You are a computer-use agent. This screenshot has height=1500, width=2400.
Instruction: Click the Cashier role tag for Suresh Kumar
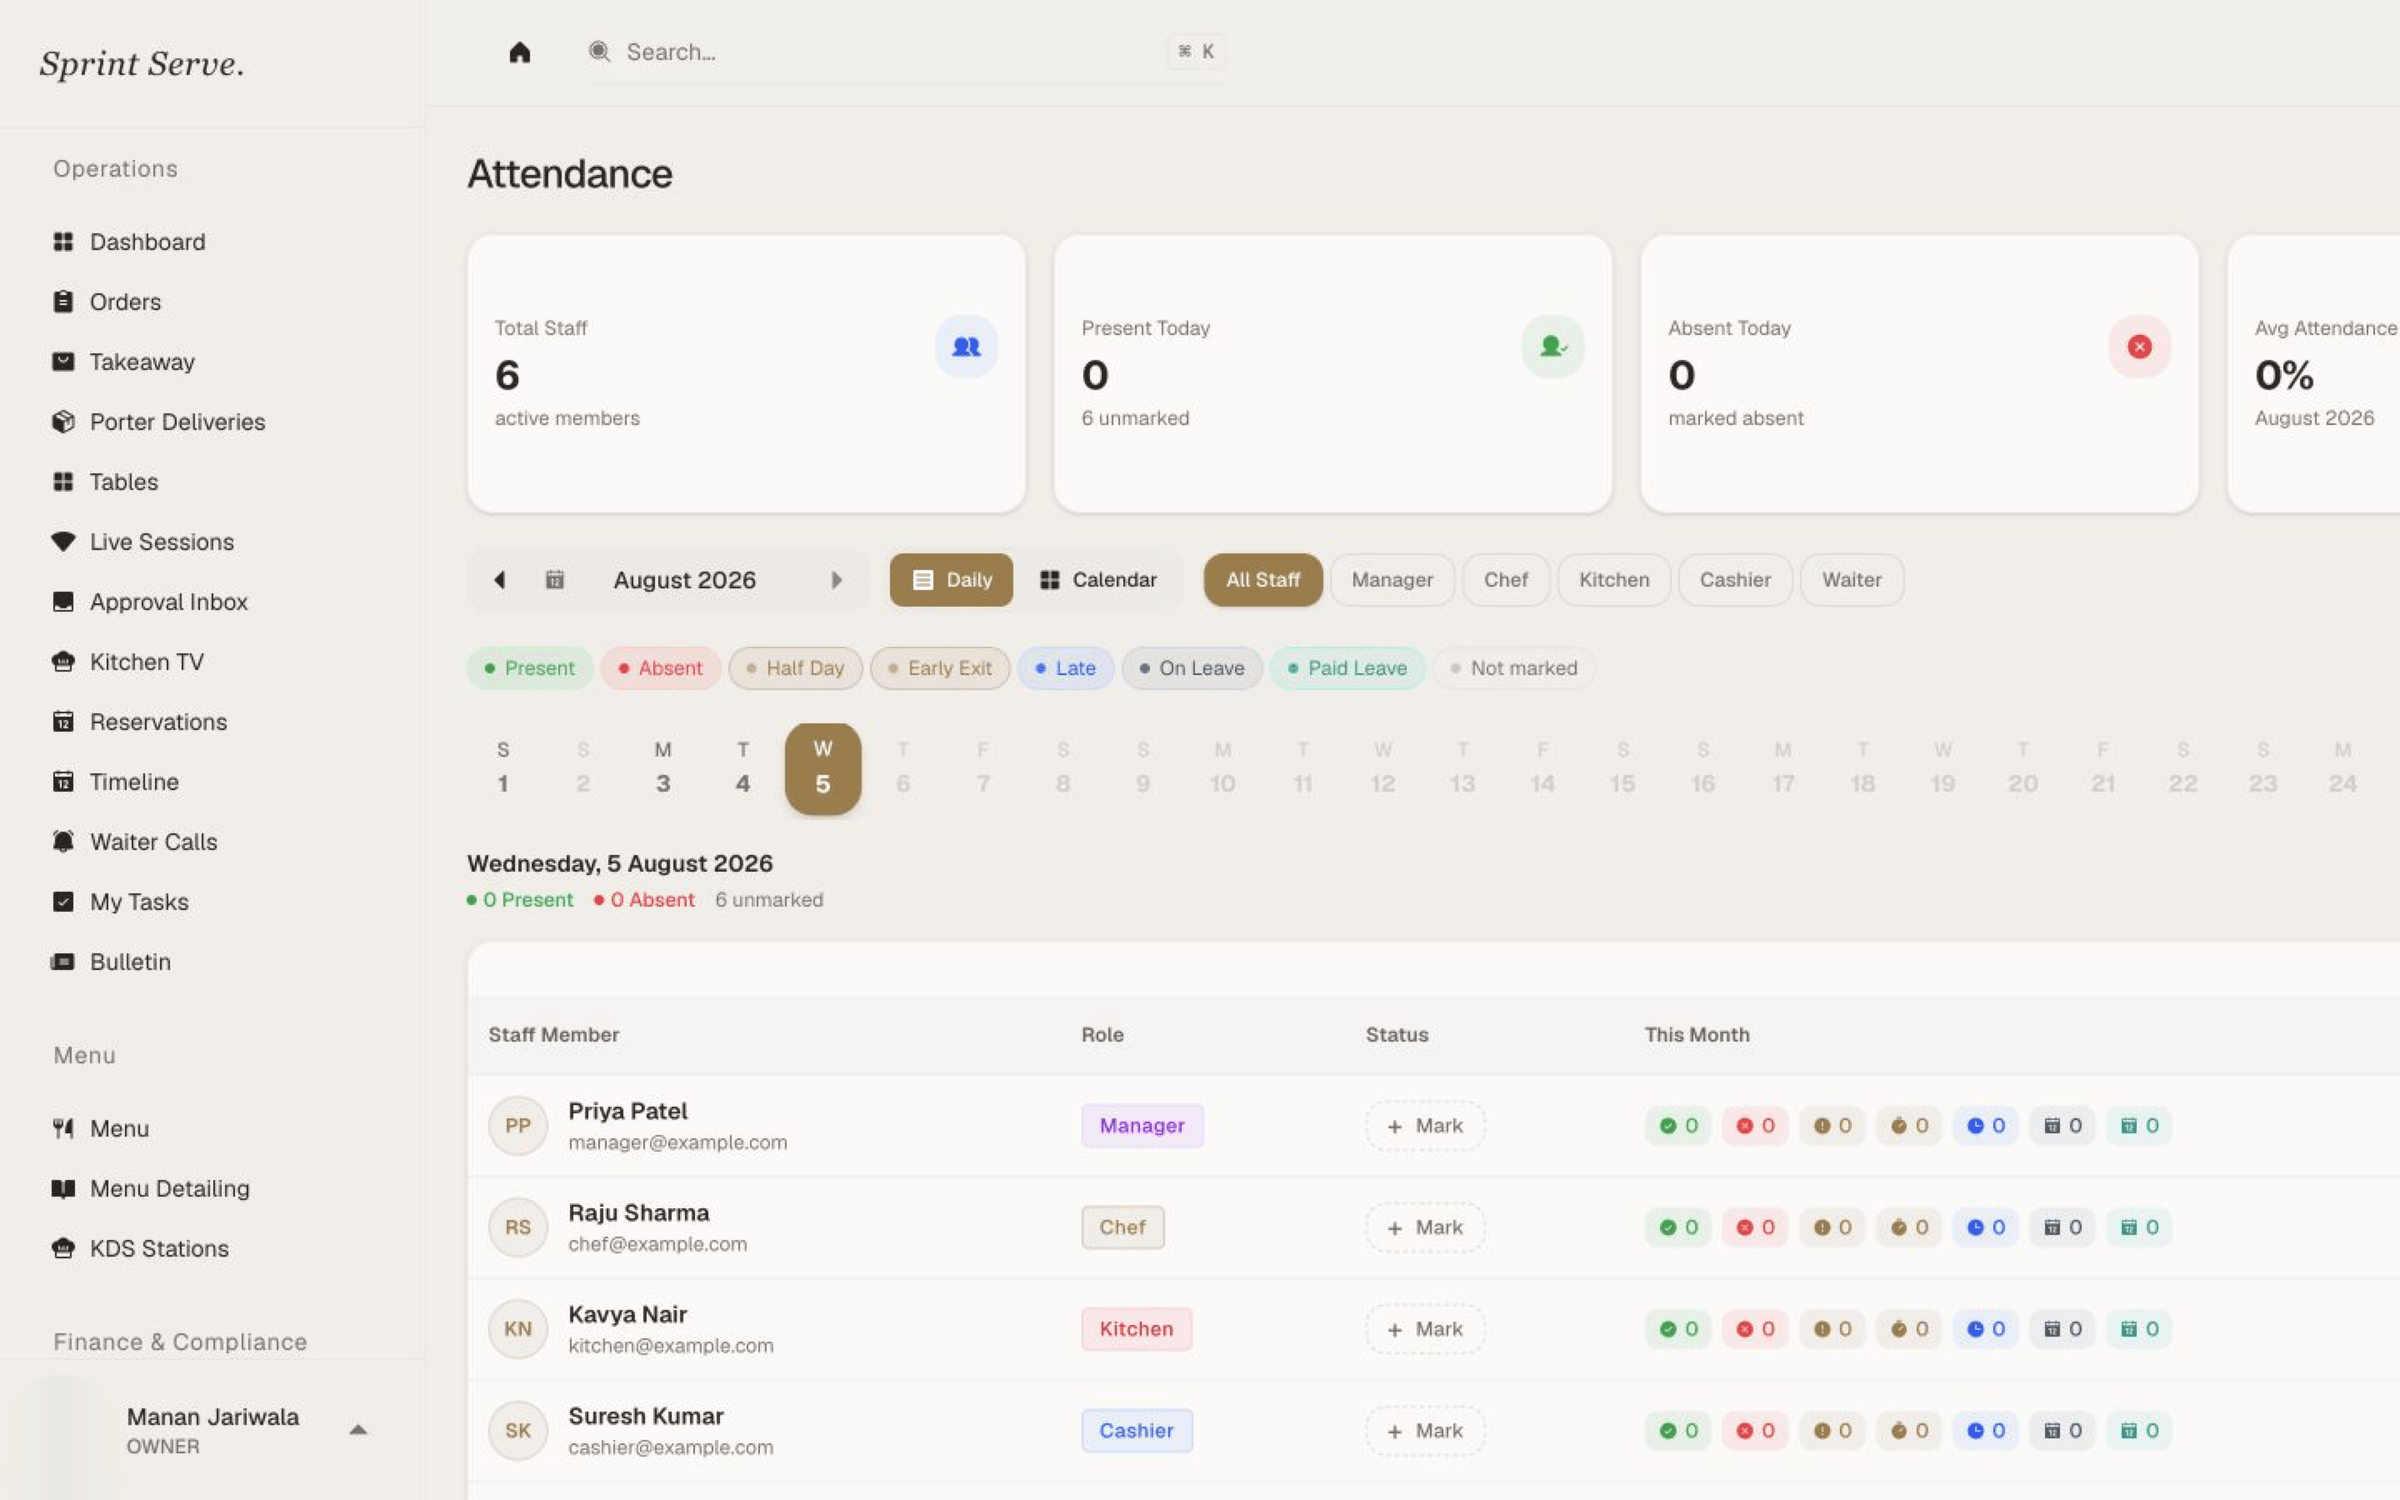1136,1431
